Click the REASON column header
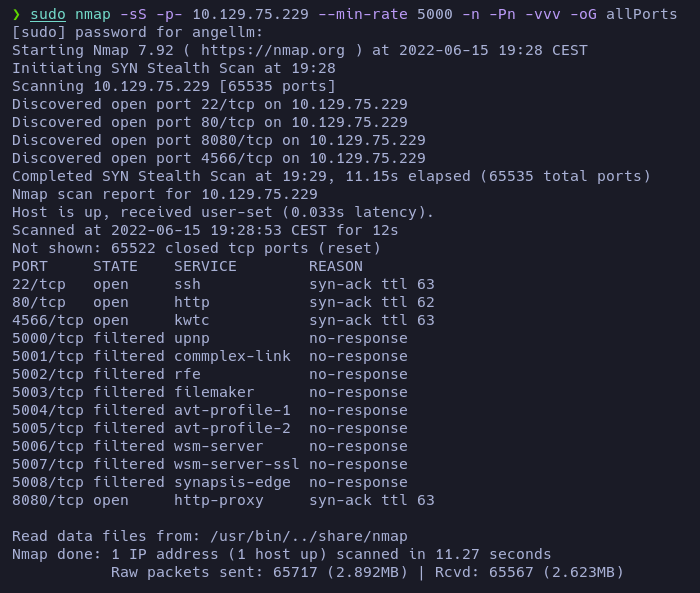The width and height of the screenshot is (700, 593). tap(336, 266)
